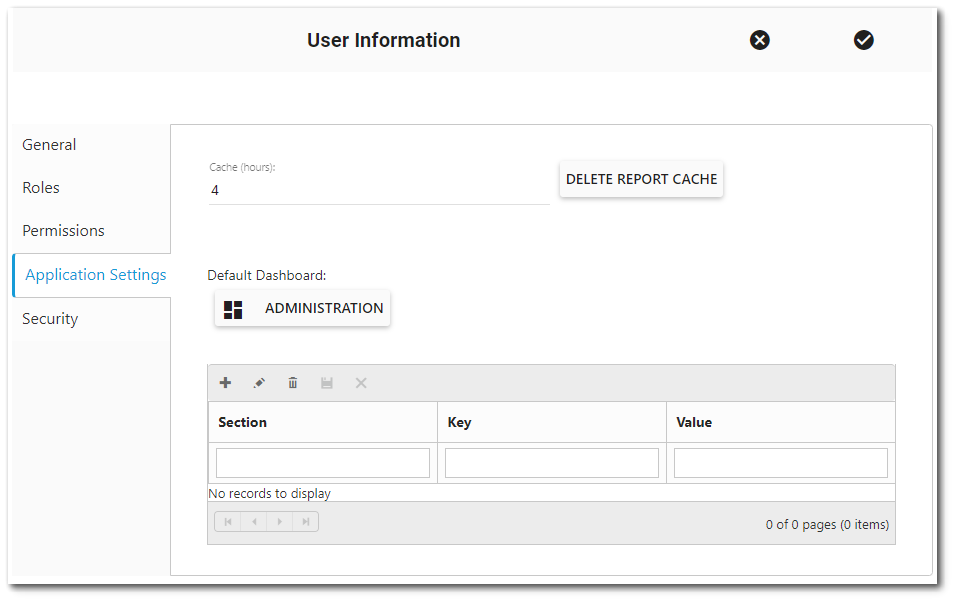Click the Section filter input field

[x=322, y=462]
